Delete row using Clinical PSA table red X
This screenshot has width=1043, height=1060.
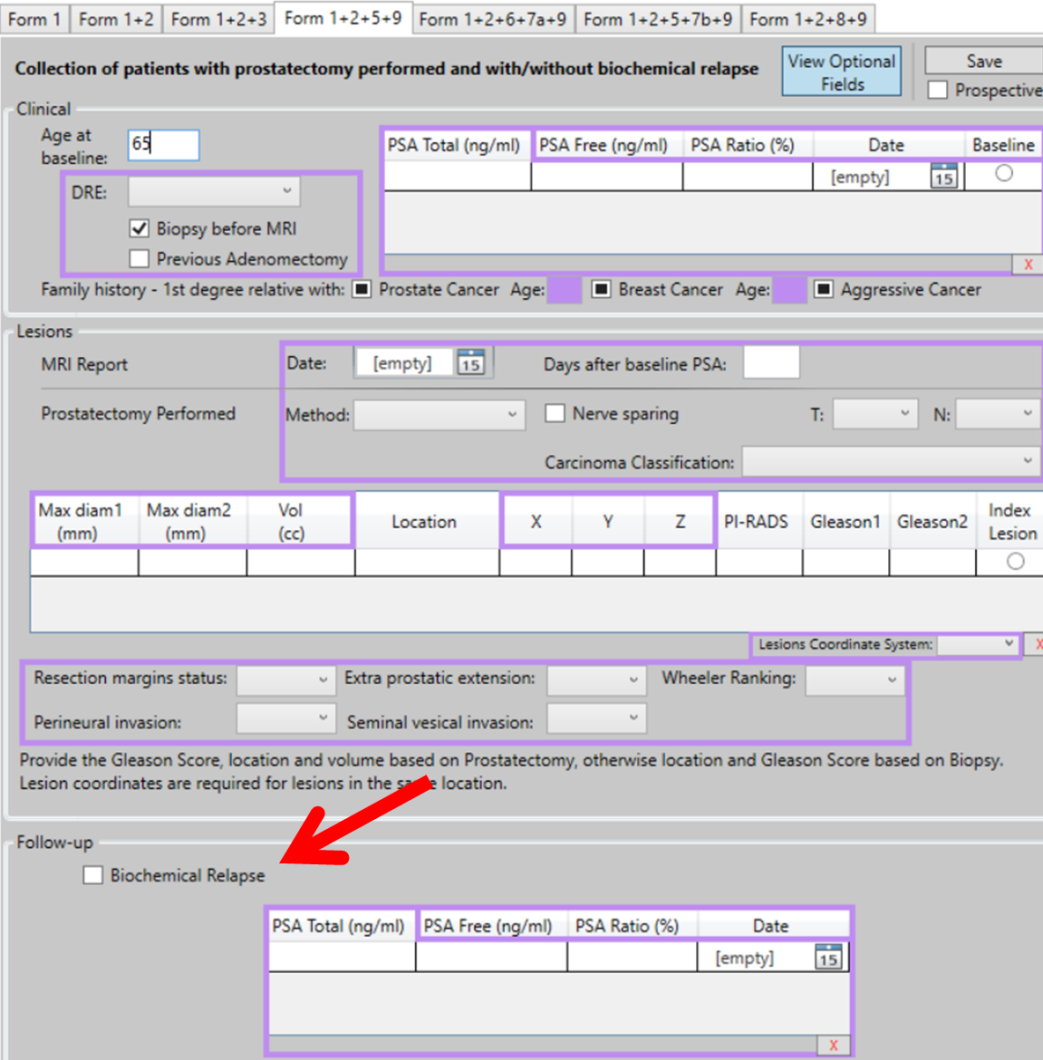[1027, 264]
